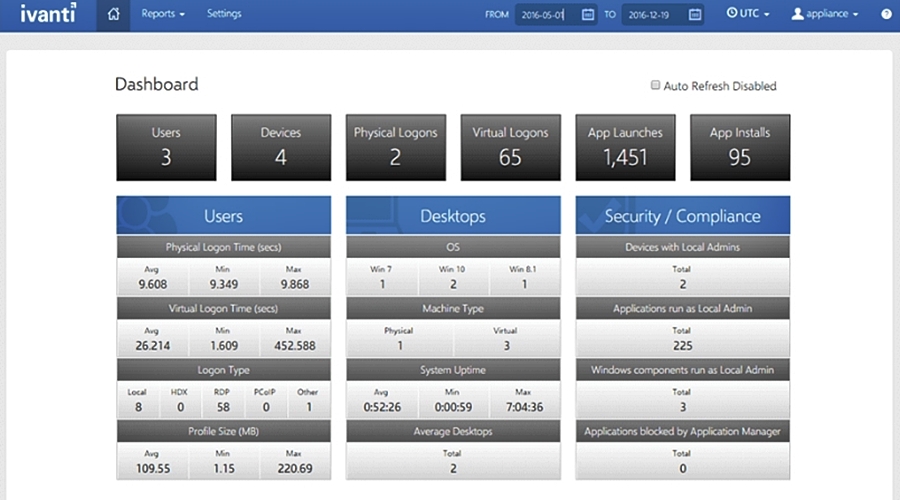Viewport: 900px width, 500px height.
Task: Click the UTC clock icon
Action: pyautogui.click(x=731, y=13)
